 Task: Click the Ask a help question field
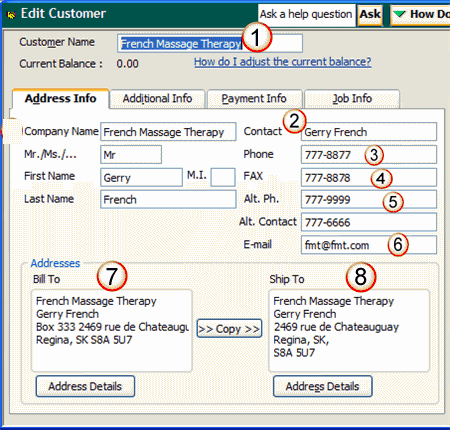307,15
